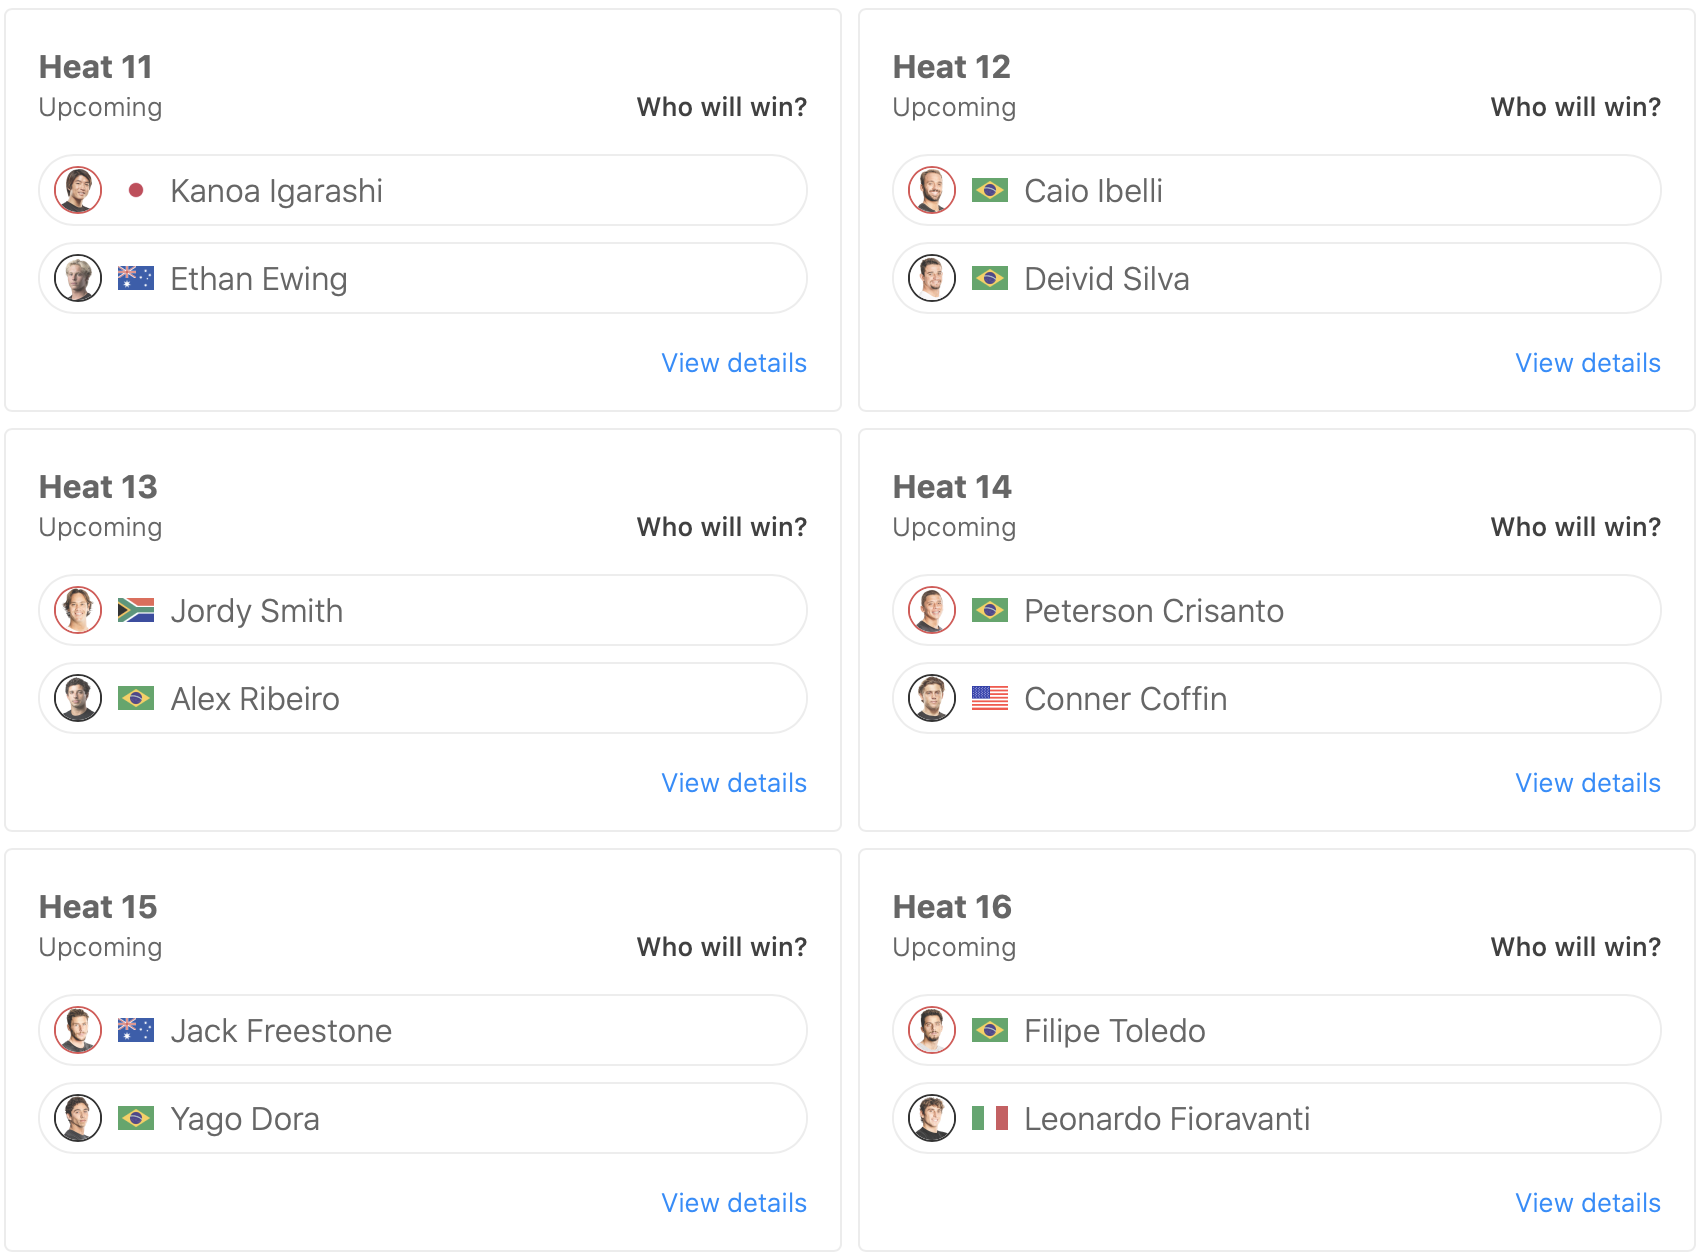View details of Heat 14
Image resolution: width=1704 pixels, height=1254 pixels.
tap(1587, 783)
